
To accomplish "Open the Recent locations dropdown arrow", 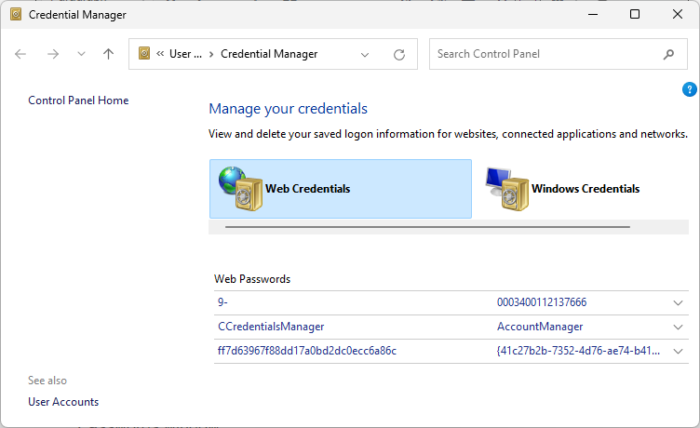I will point(81,54).
